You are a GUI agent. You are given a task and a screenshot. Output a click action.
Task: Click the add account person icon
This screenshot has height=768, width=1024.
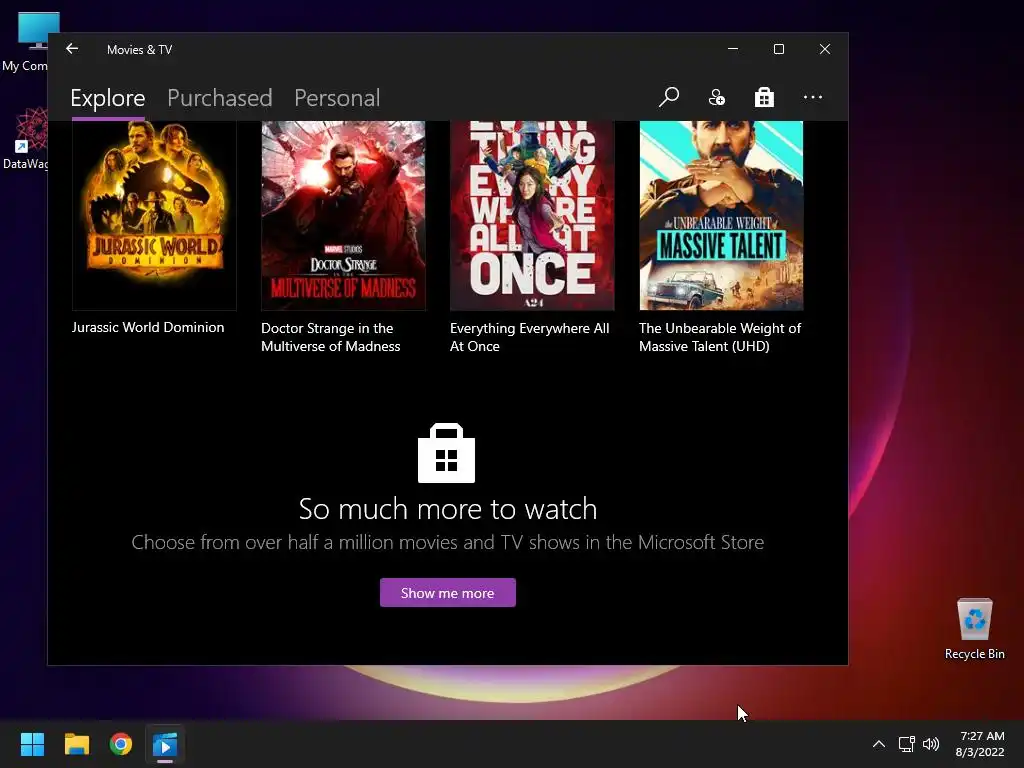(716, 97)
